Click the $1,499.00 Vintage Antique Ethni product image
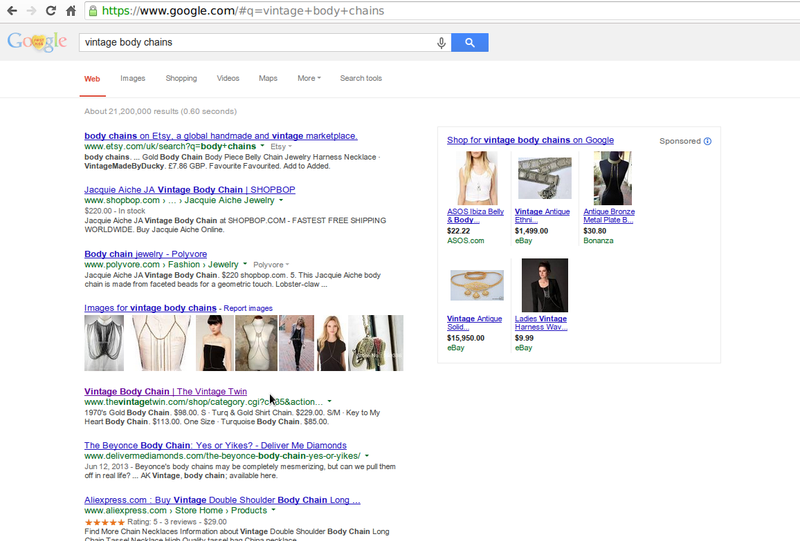Screen dimensions: 800x541 click(x=544, y=178)
